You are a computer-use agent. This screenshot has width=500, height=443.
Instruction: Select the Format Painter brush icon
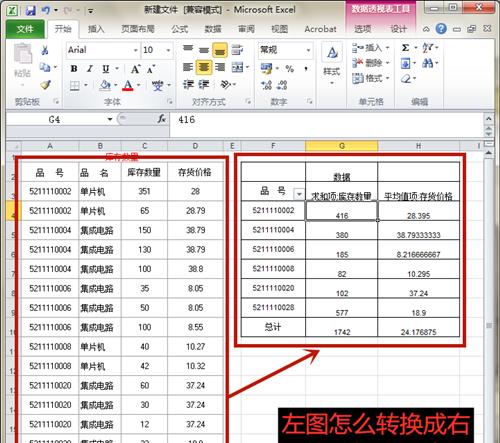[x=45, y=85]
